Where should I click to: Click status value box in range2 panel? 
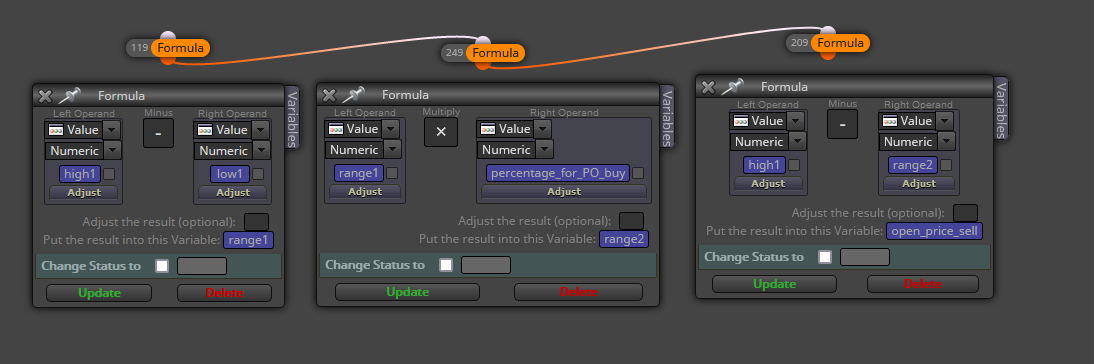tap(486, 265)
